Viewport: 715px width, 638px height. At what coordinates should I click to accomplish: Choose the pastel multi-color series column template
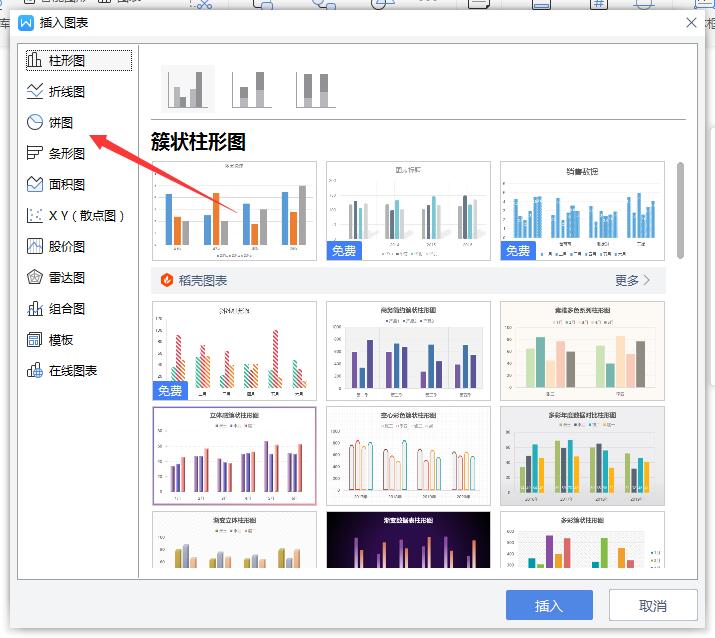point(582,350)
